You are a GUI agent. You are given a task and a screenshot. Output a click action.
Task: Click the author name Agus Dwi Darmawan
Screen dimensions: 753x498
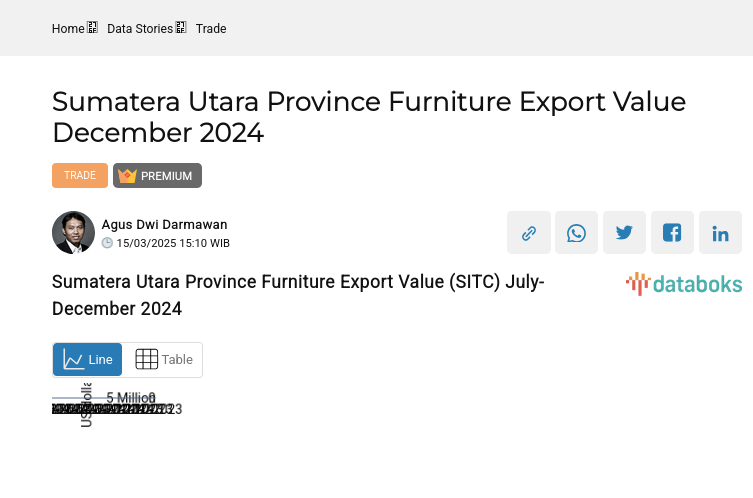click(164, 225)
